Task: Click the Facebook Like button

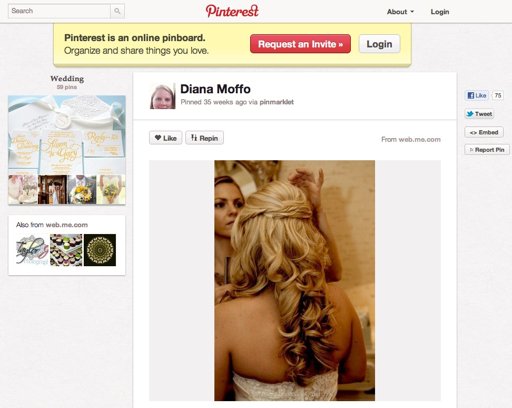Action: tap(477, 96)
